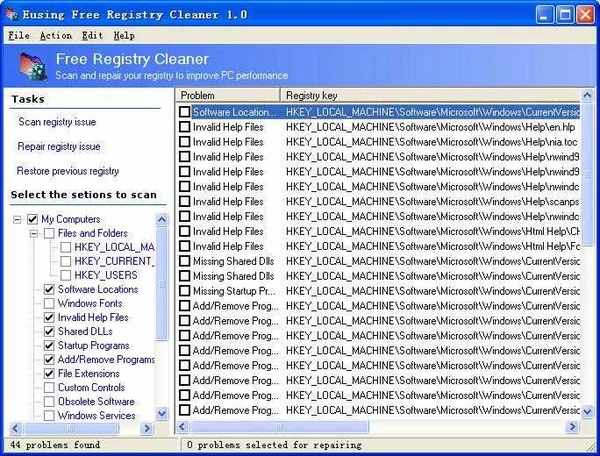Click the title bar application icon
The image size is (600, 456).
12,14
